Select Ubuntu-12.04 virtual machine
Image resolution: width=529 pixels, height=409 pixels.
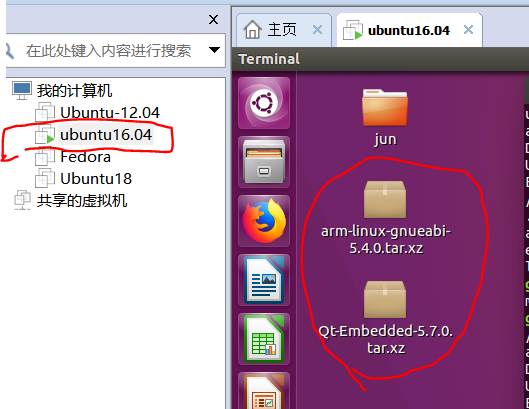point(110,113)
